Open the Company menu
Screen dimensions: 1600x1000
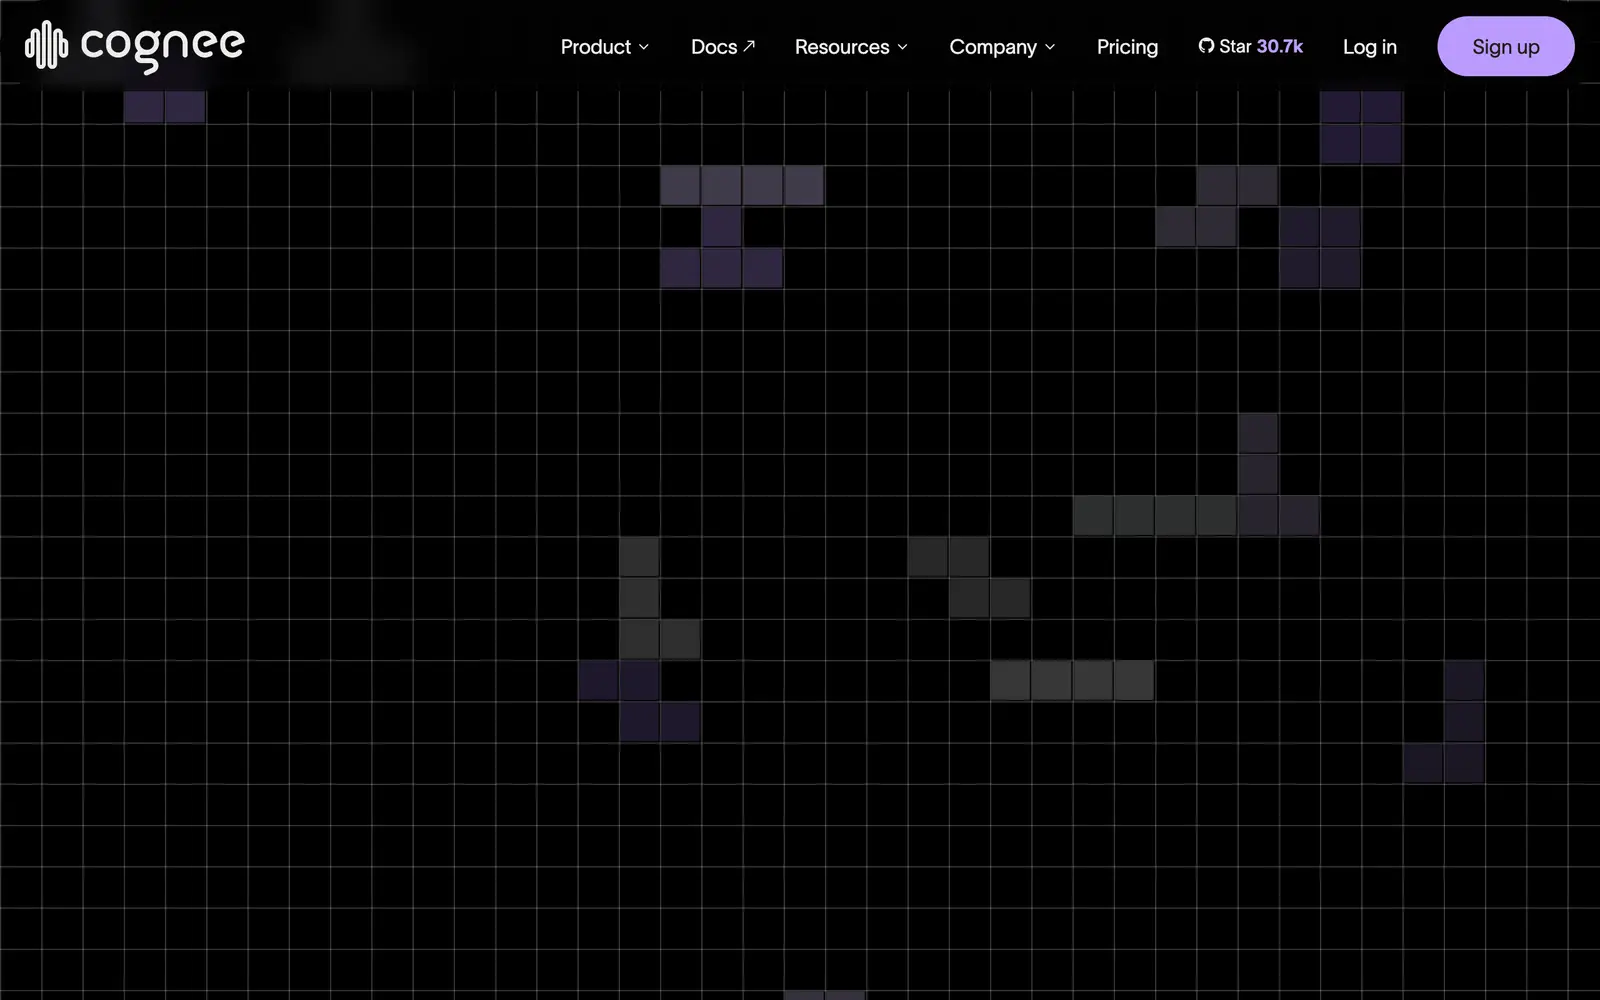tap(1002, 47)
